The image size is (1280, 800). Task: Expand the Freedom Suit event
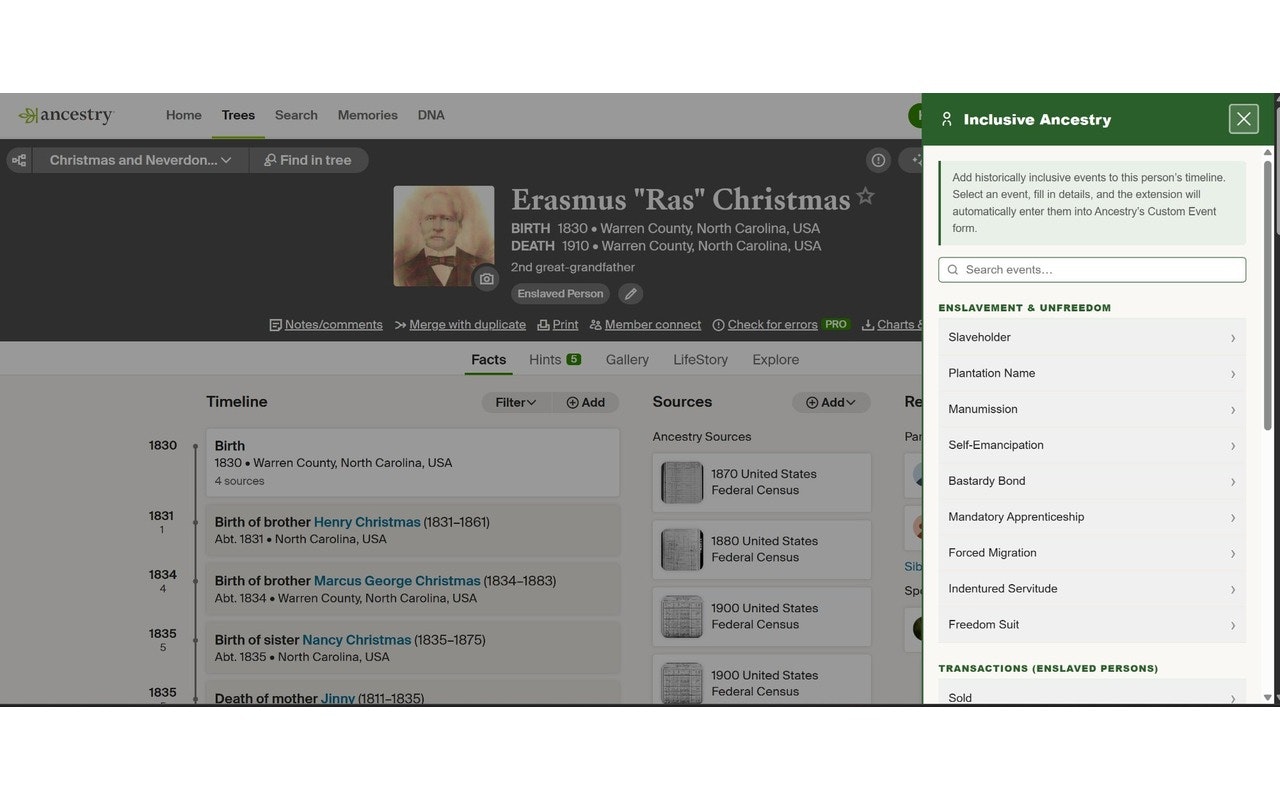(x=1092, y=625)
